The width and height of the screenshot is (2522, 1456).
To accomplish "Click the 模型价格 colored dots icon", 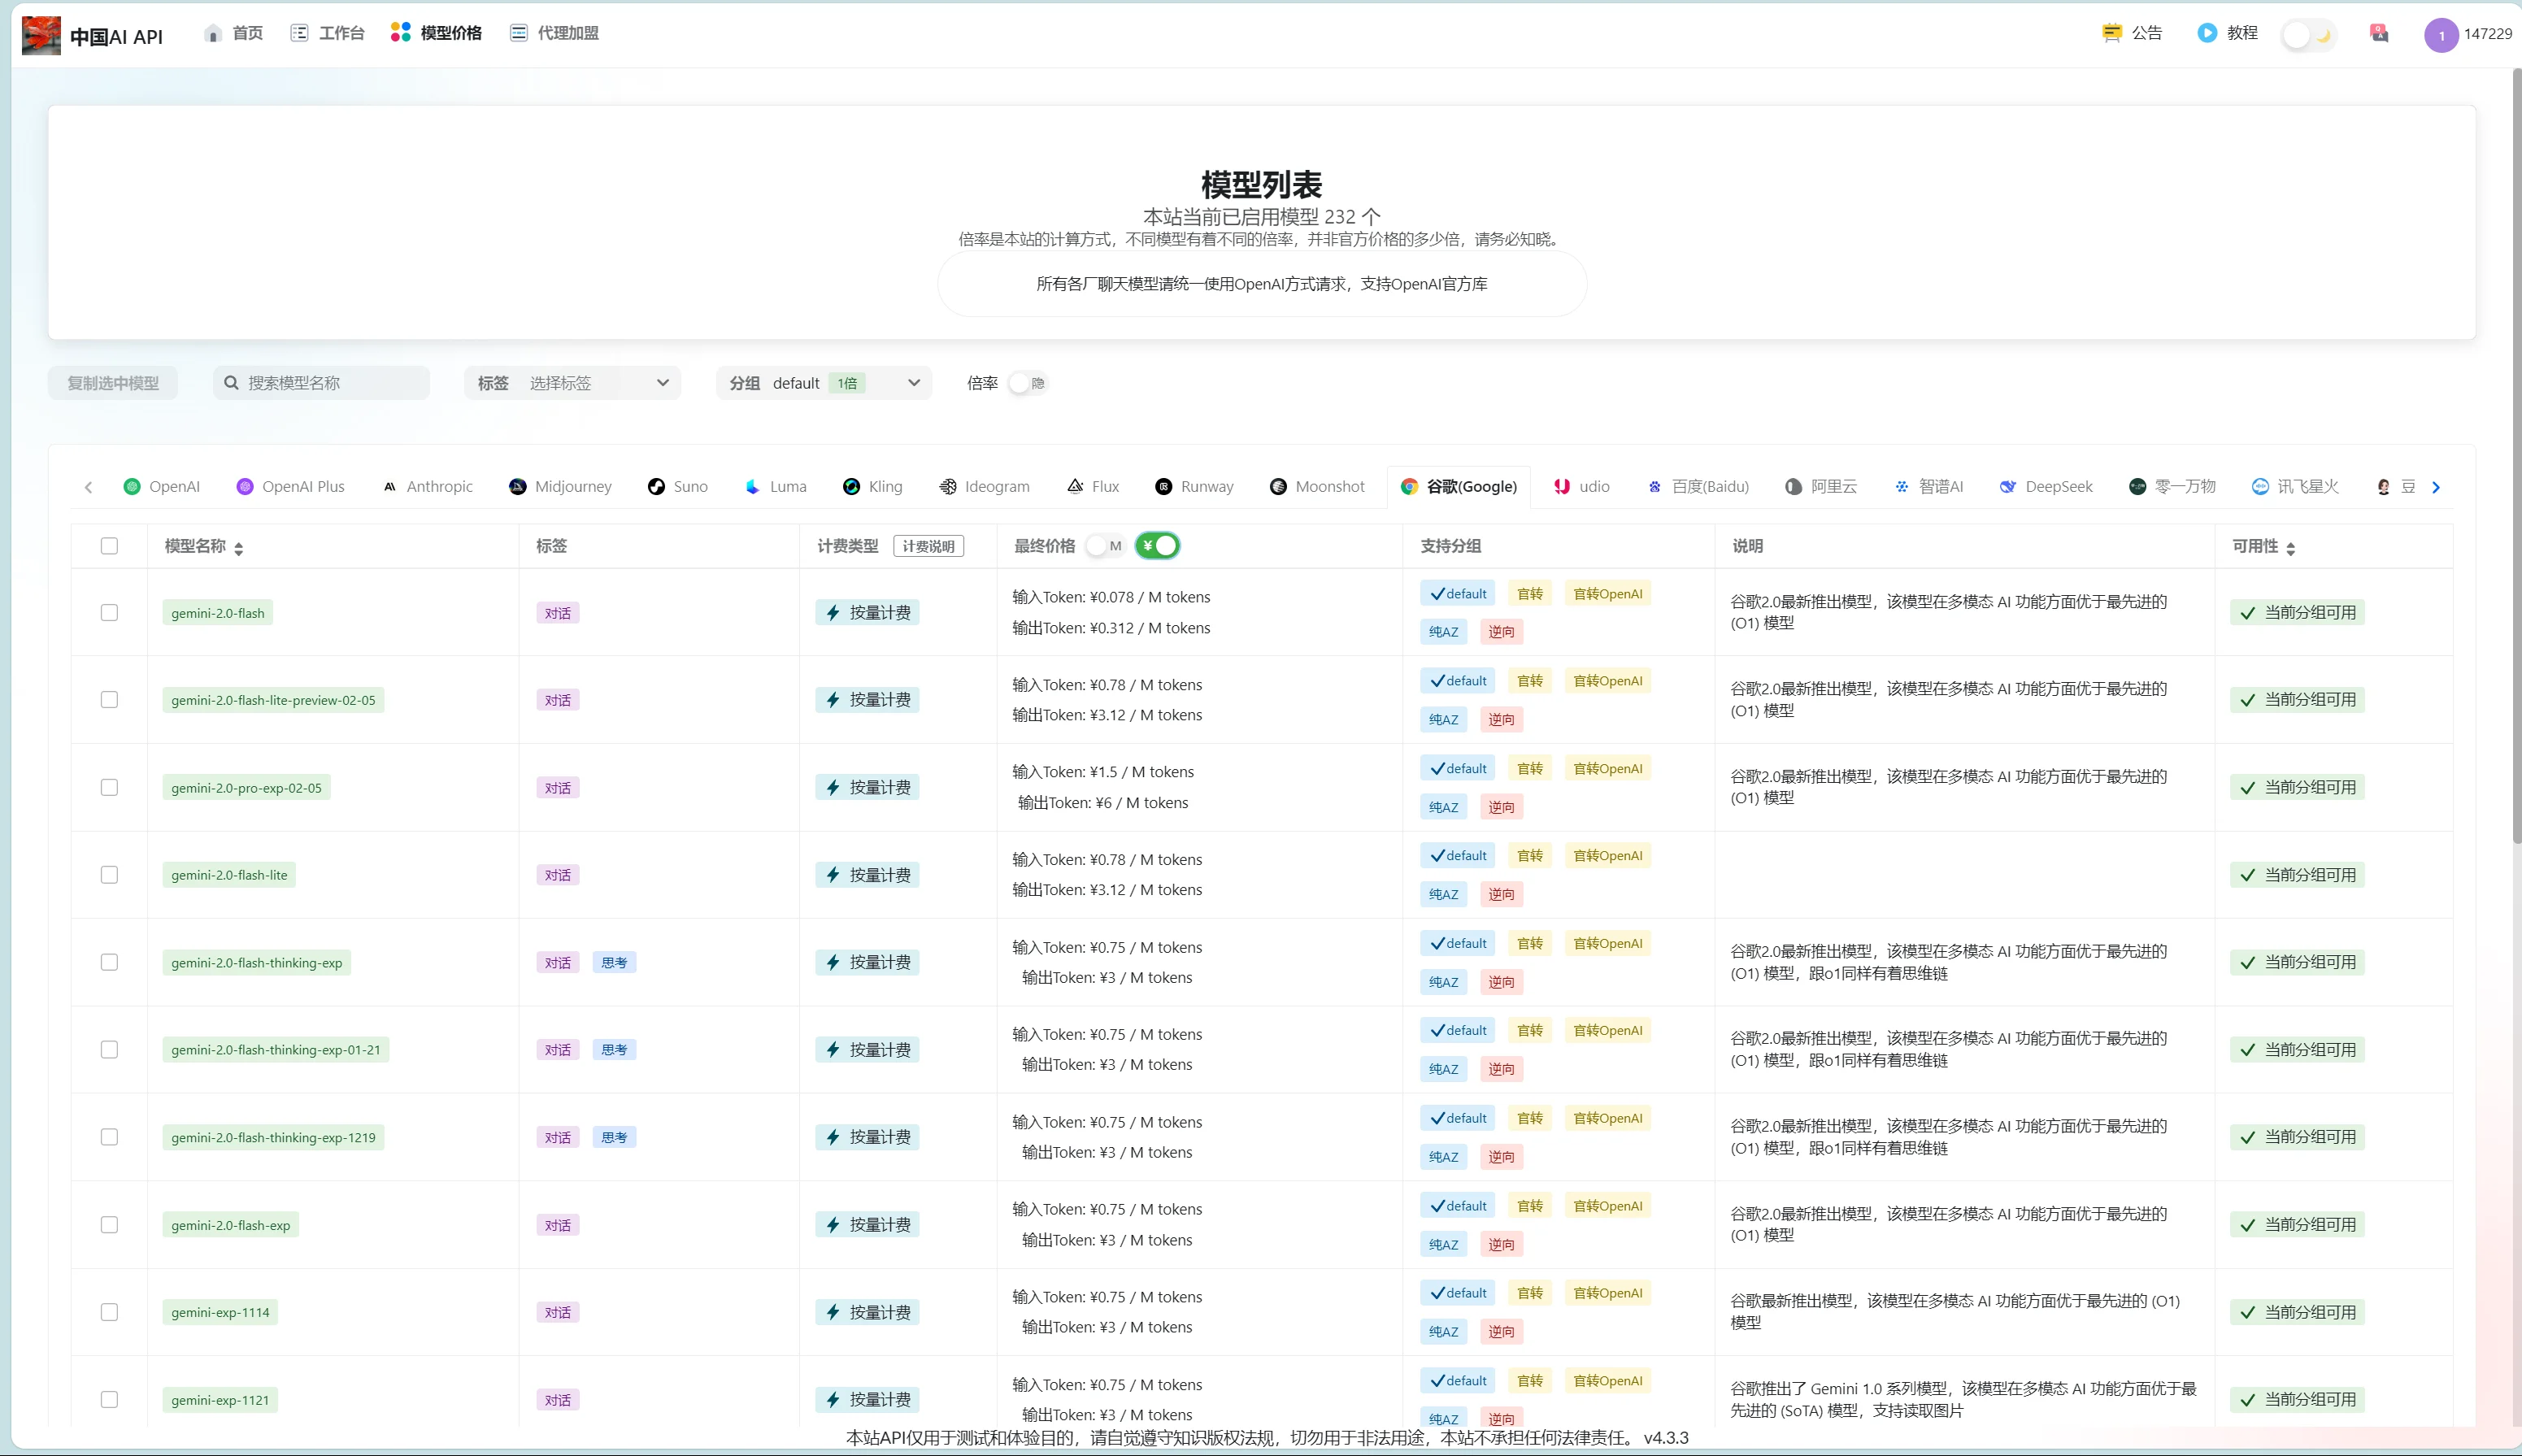I will coord(400,33).
